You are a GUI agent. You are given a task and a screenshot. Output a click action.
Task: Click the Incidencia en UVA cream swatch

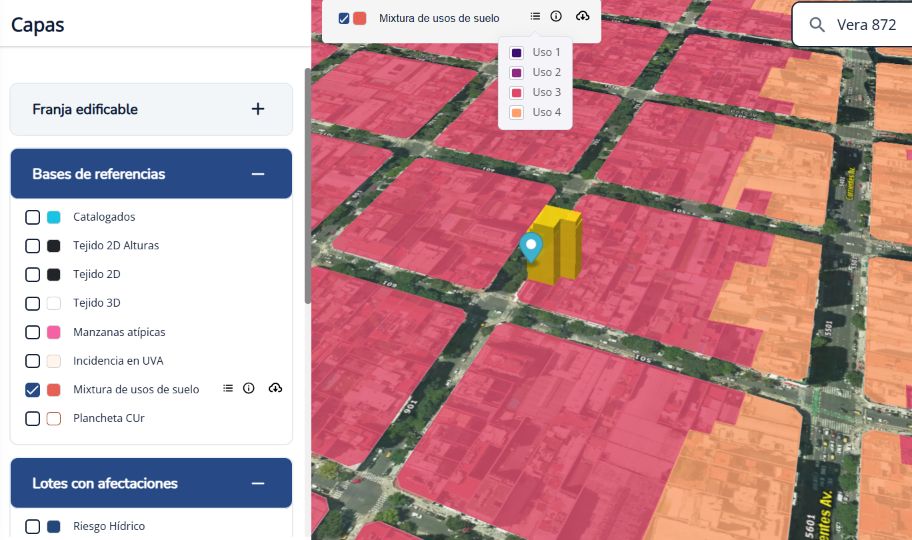click(54, 361)
